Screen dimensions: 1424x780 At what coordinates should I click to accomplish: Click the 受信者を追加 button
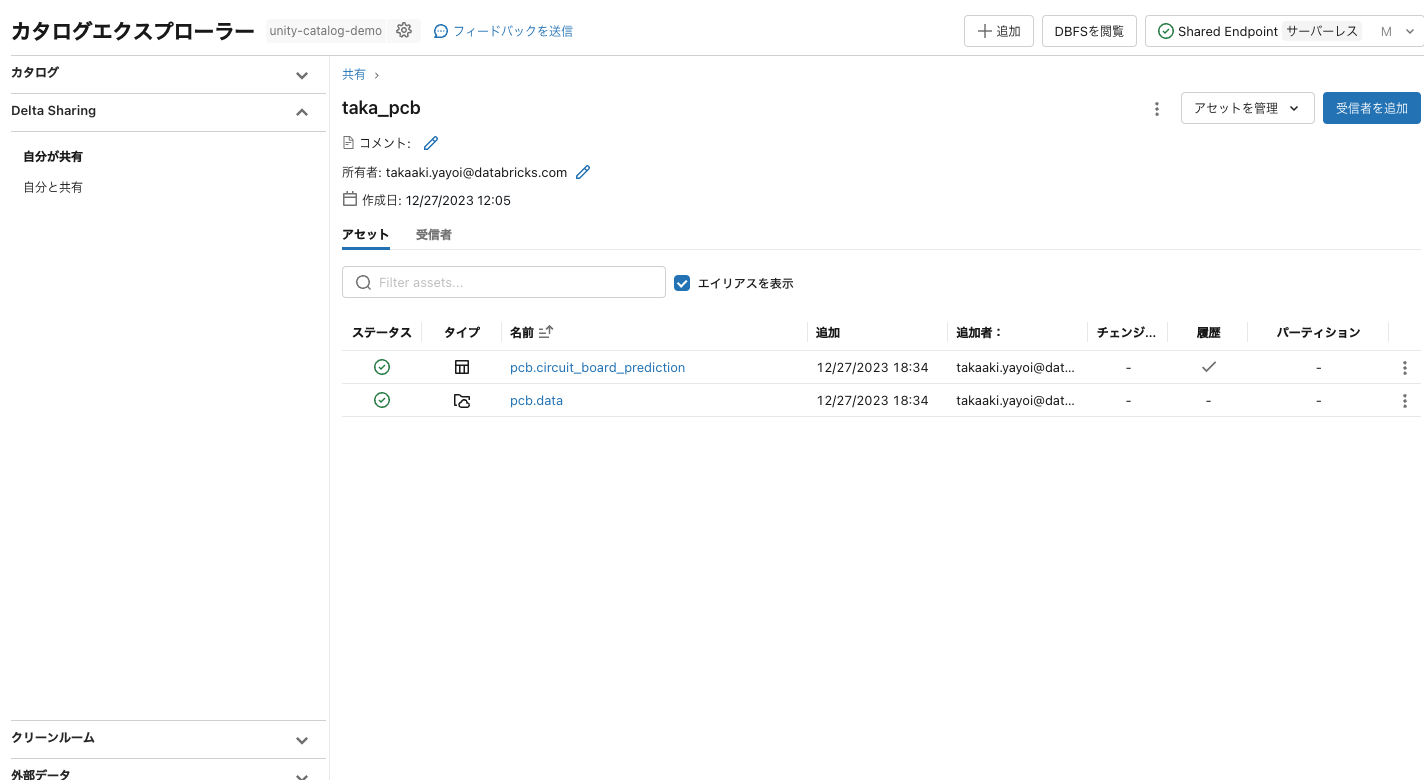pyautogui.click(x=1371, y=108)
